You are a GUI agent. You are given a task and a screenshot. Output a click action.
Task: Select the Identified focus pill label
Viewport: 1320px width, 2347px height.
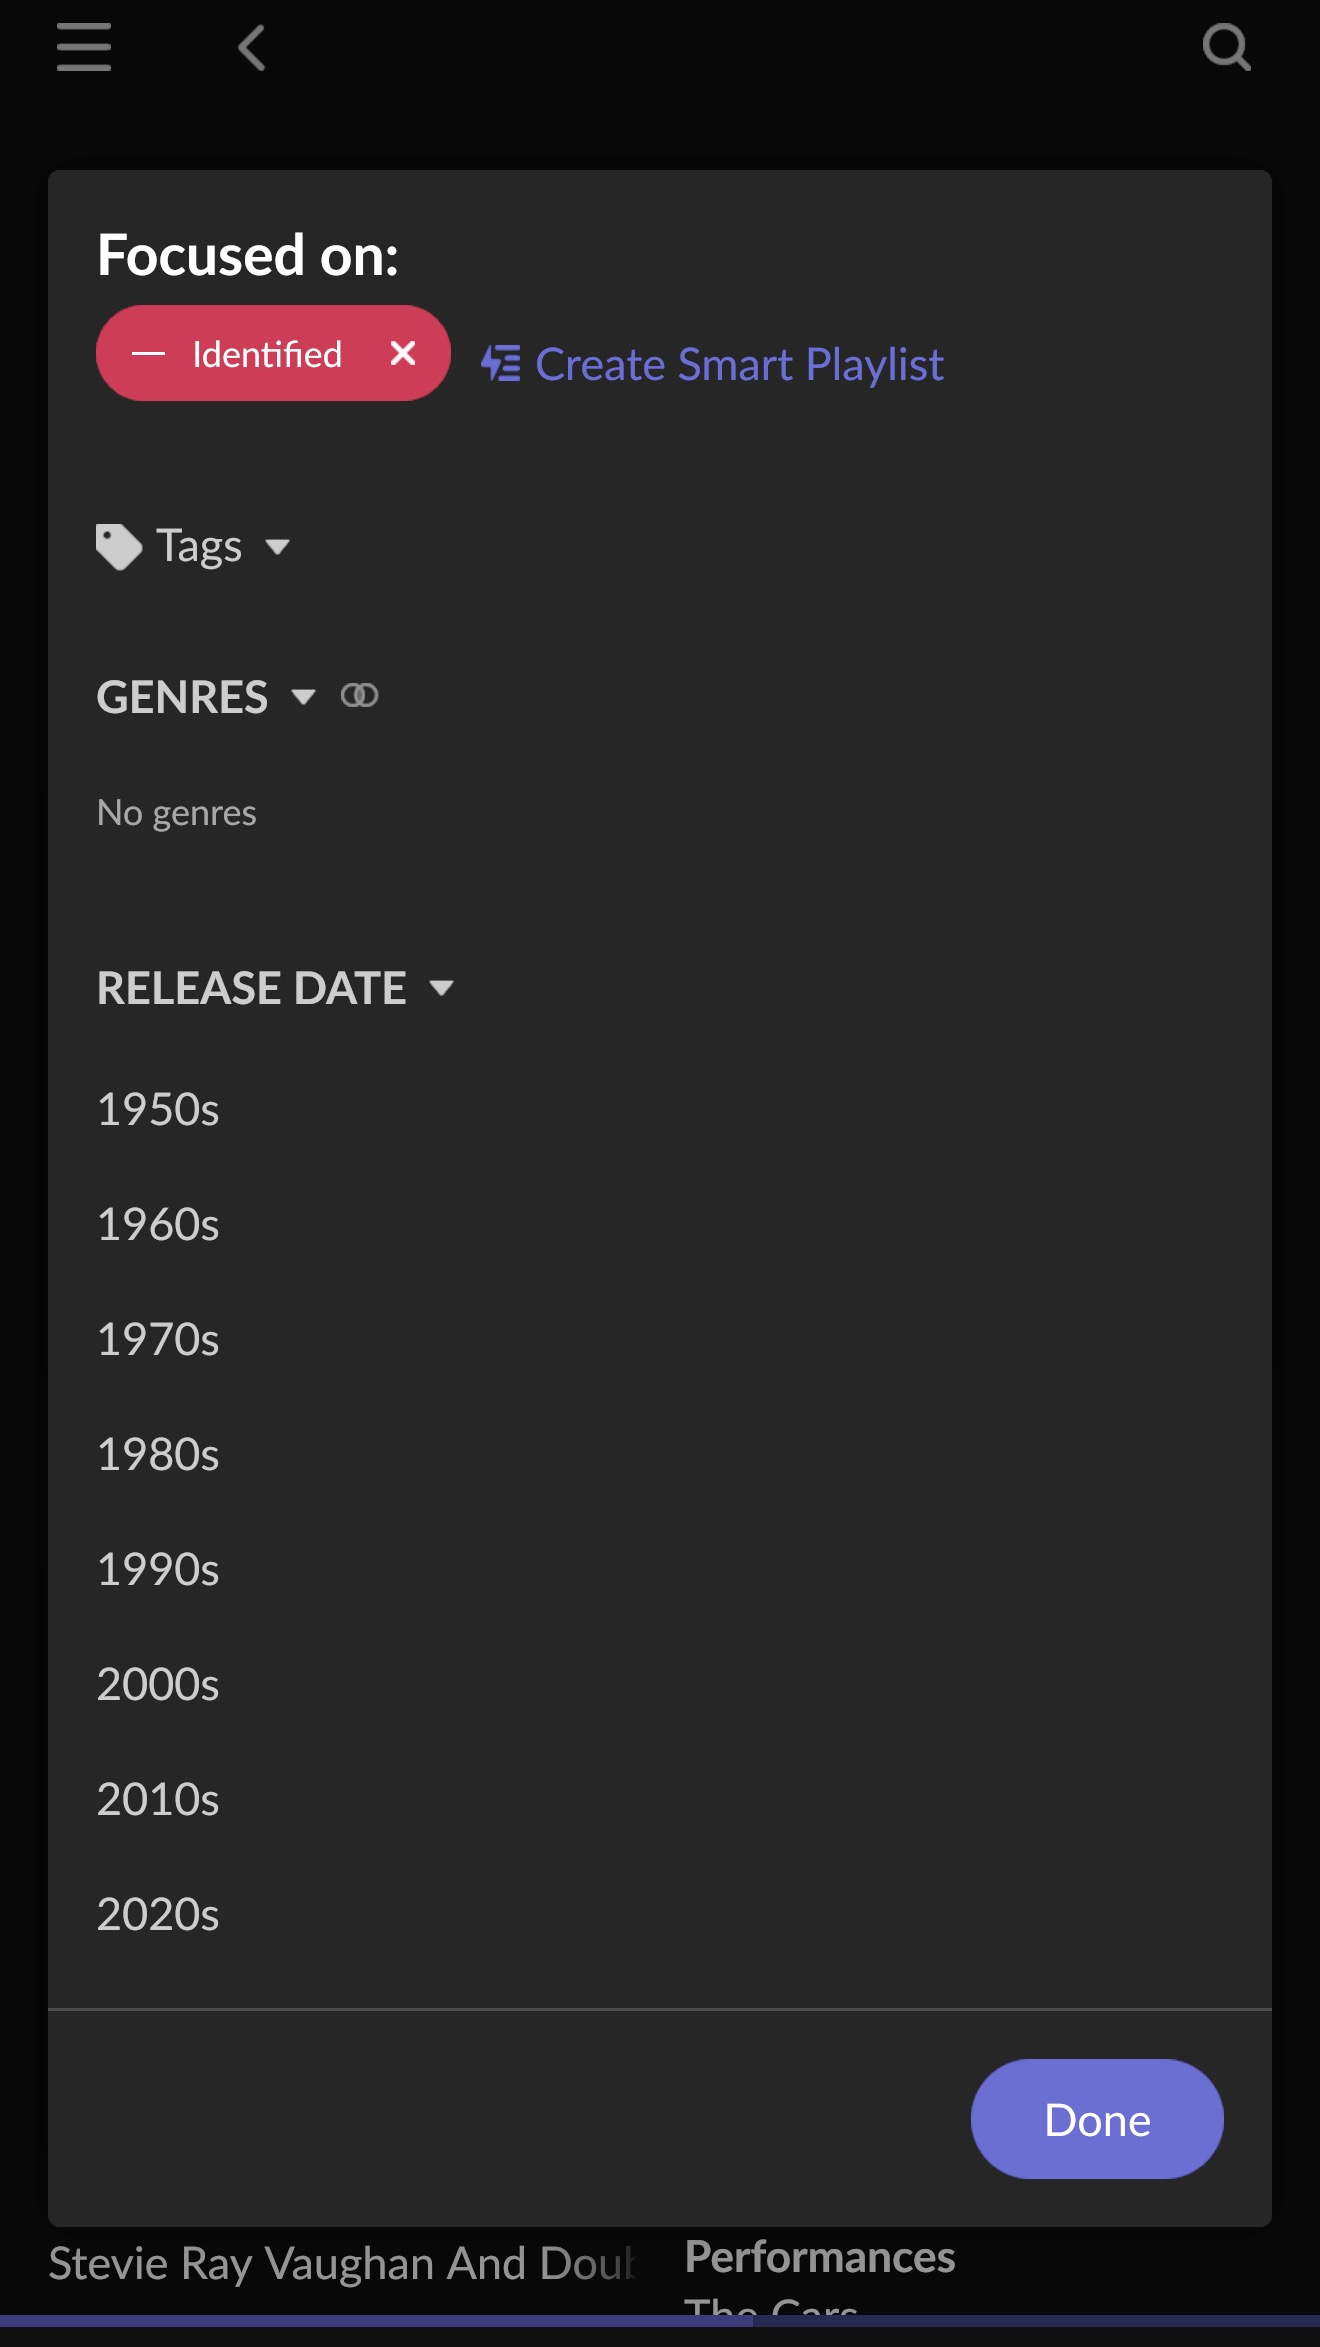pyautogui.click(x=267, y=354)
